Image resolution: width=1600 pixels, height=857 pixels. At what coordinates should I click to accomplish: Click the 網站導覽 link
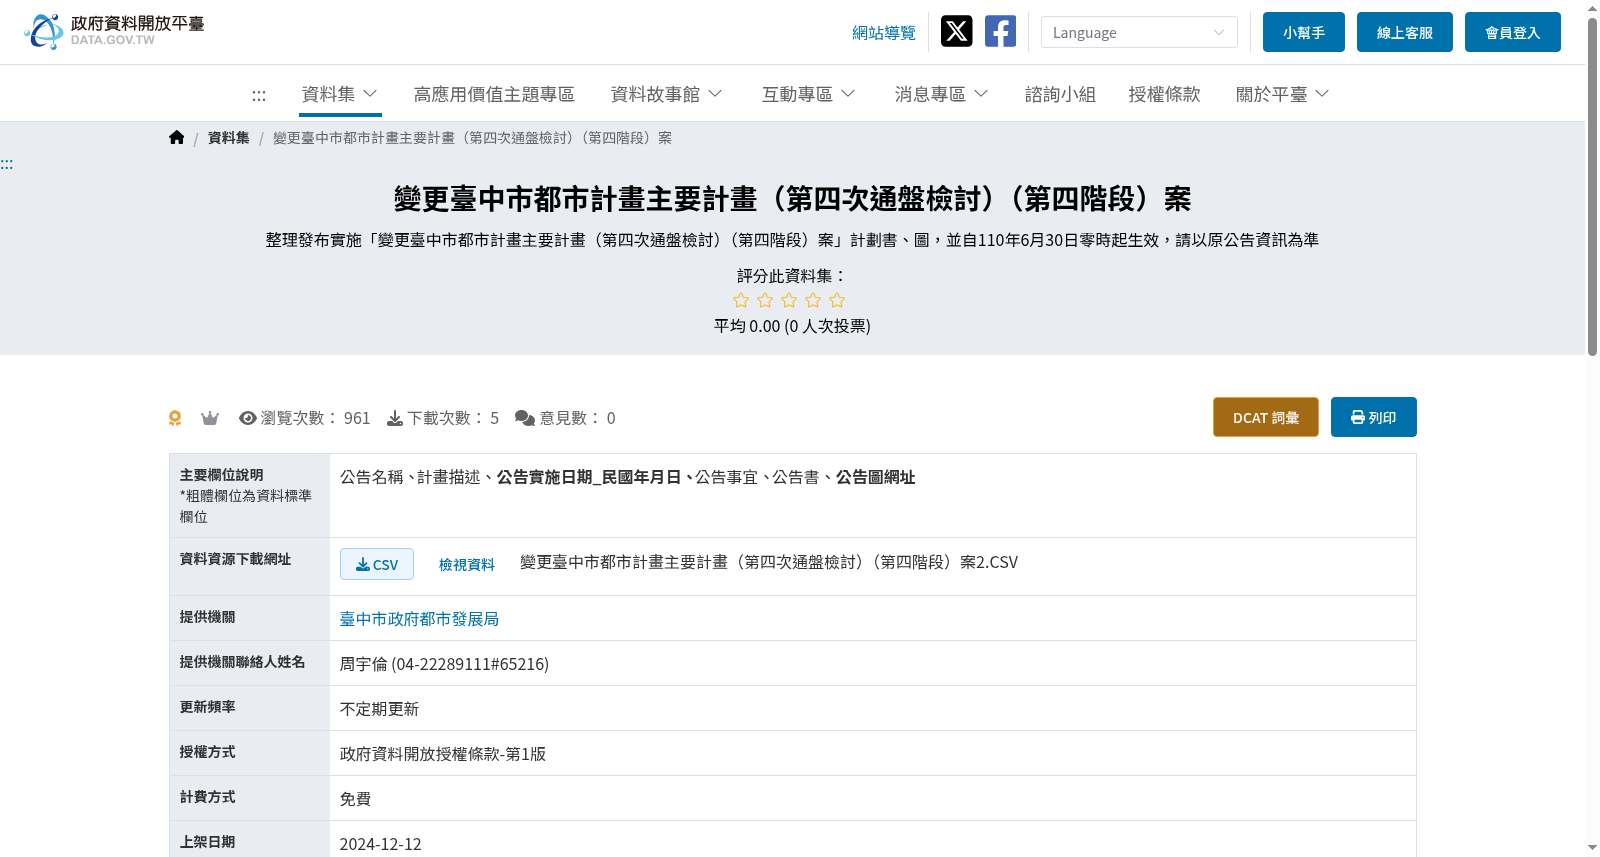pos(884,33)
